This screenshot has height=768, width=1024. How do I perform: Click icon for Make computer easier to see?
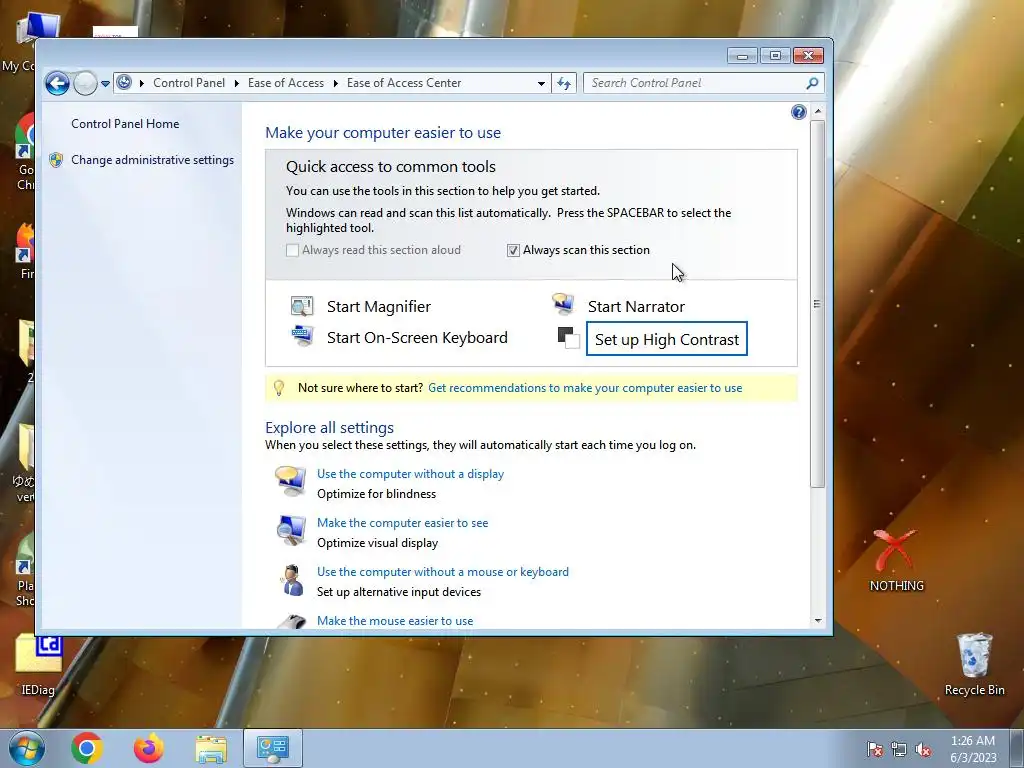tap(291, 530)
